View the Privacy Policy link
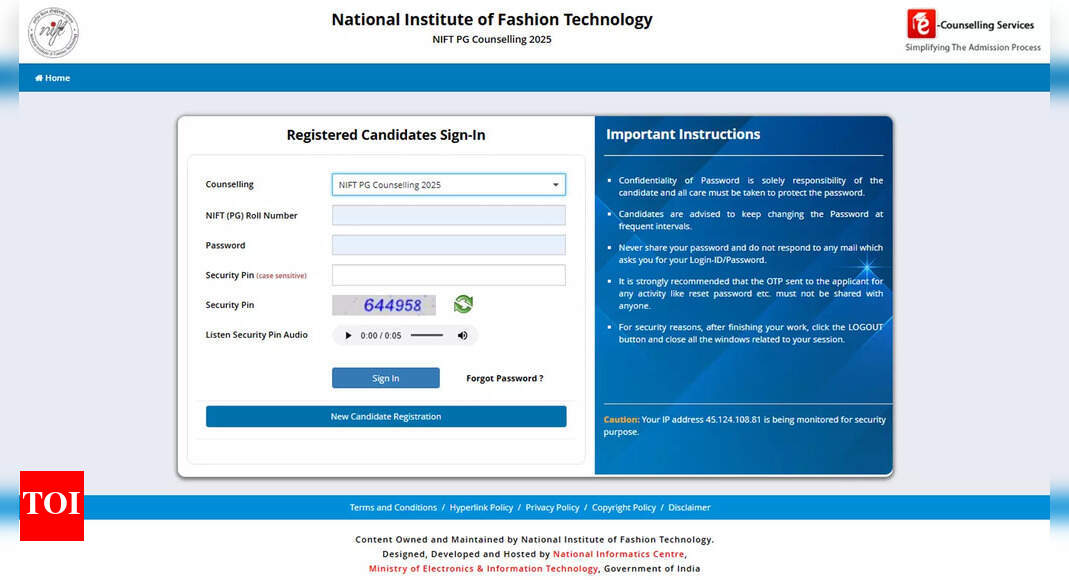The width and height of the screenshot is (1069, 580). (552, 507)
